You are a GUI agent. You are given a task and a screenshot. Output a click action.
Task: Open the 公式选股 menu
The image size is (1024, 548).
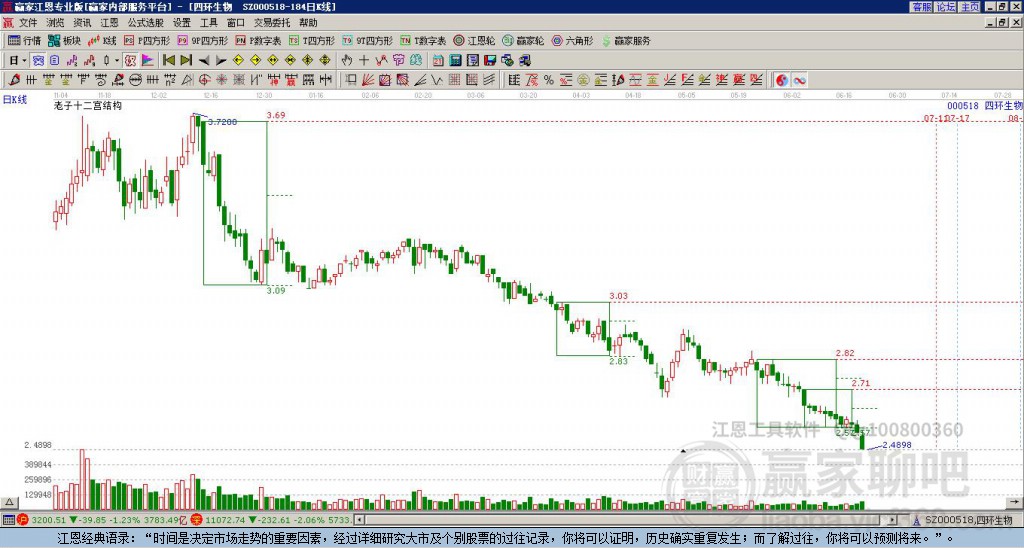[146, 23]
